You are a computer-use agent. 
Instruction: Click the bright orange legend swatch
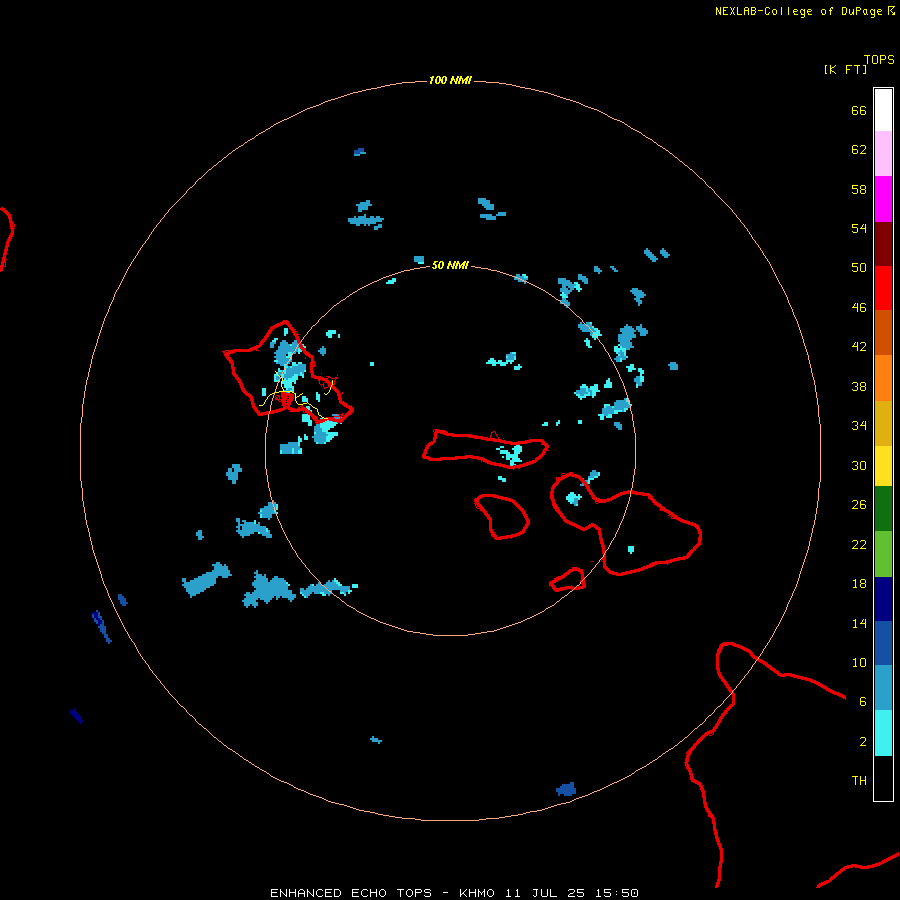point(883,378)
